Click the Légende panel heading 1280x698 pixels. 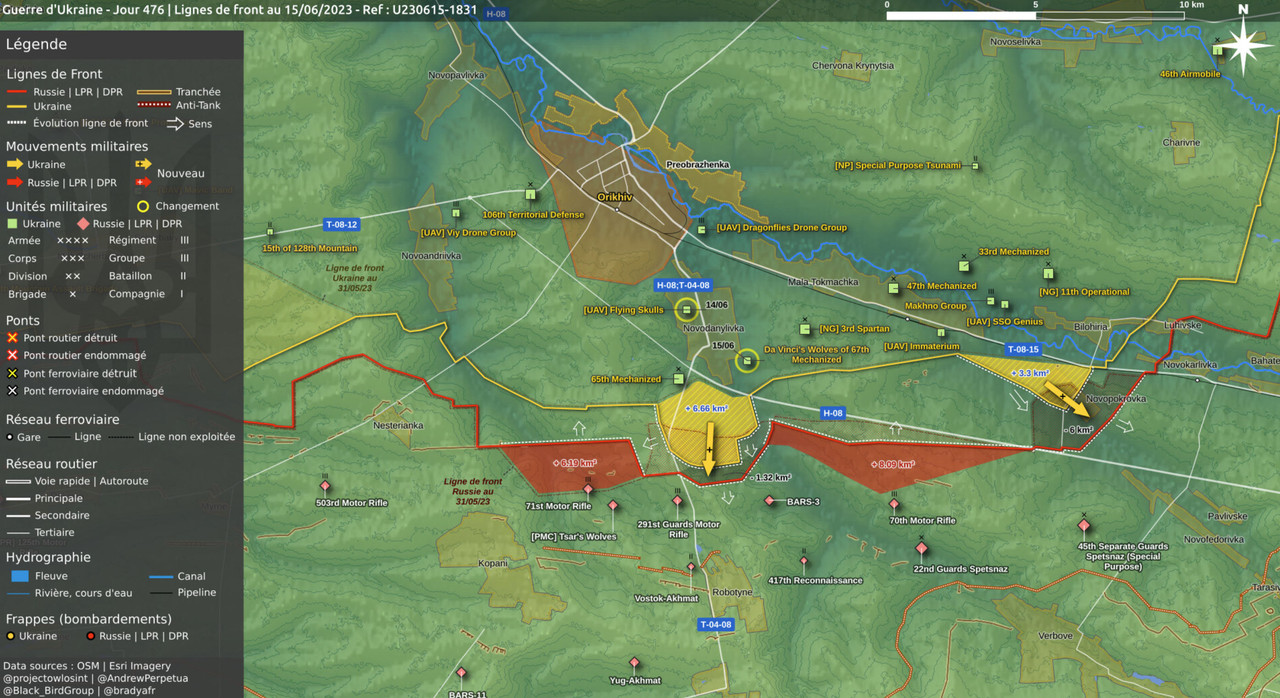point(36,44)
